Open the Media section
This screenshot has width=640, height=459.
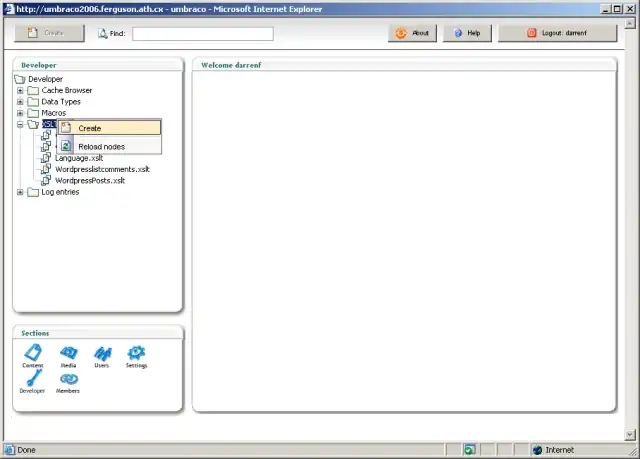click(x=68, y=352)
